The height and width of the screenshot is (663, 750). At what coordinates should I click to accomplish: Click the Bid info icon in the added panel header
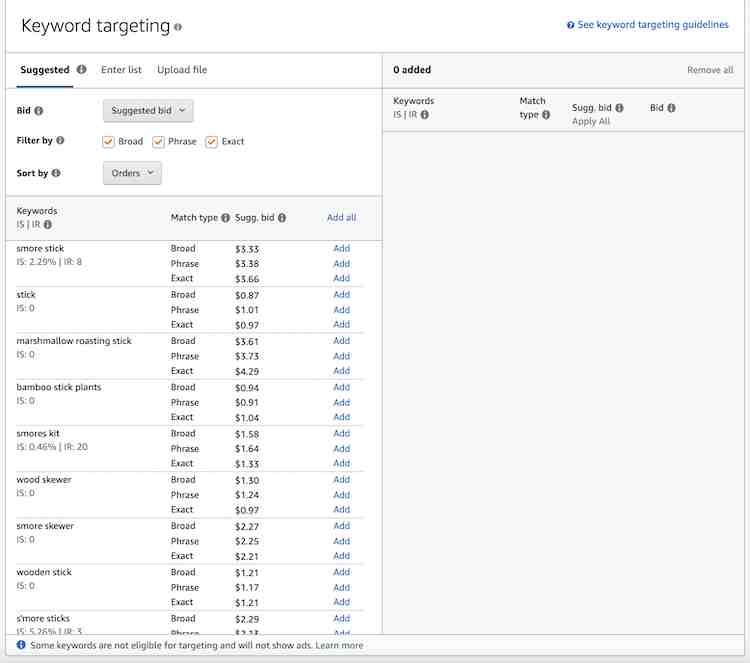pos(671,108)
